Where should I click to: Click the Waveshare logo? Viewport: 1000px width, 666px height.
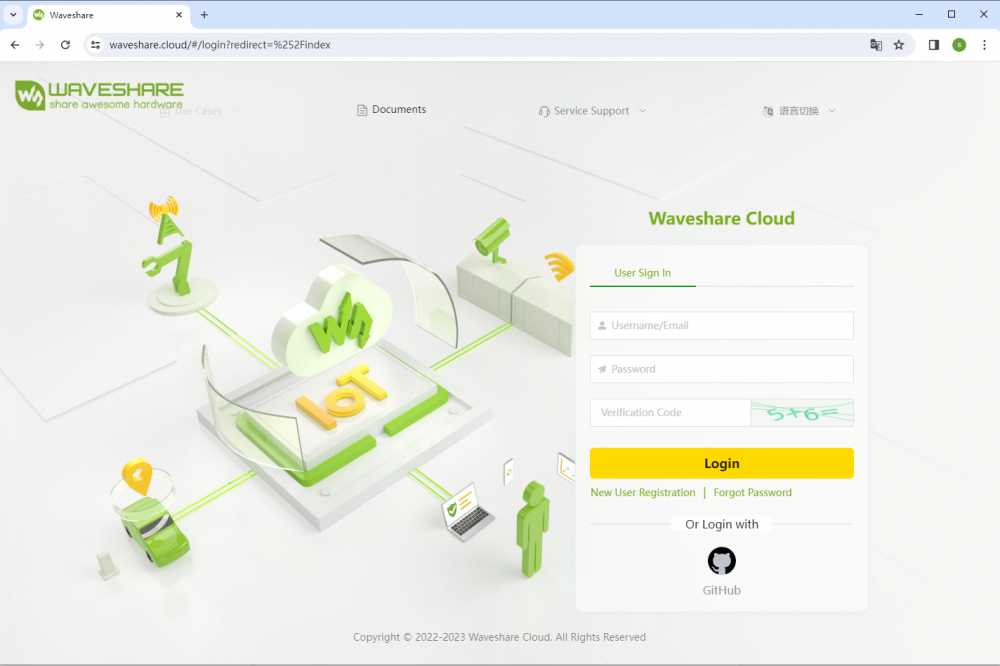(99, 95)
